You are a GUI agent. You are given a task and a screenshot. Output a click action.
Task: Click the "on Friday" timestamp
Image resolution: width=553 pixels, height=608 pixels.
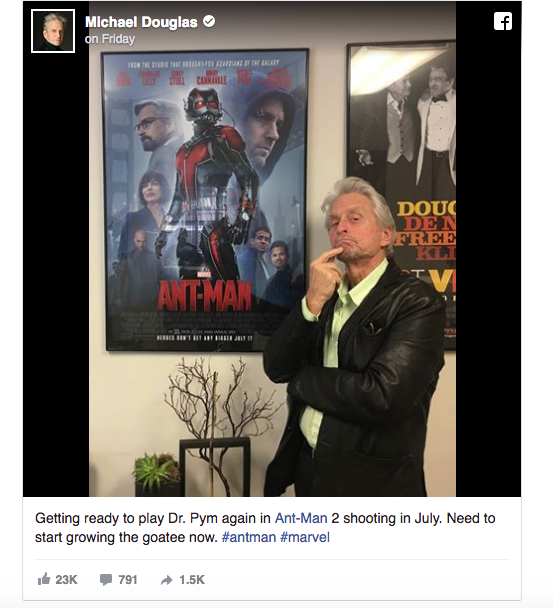(110, 39)
